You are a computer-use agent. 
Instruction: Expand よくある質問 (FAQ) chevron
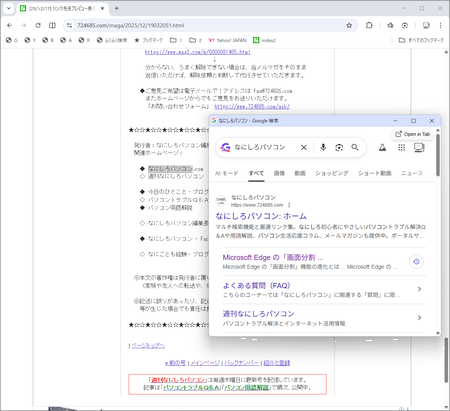[419, 289]
